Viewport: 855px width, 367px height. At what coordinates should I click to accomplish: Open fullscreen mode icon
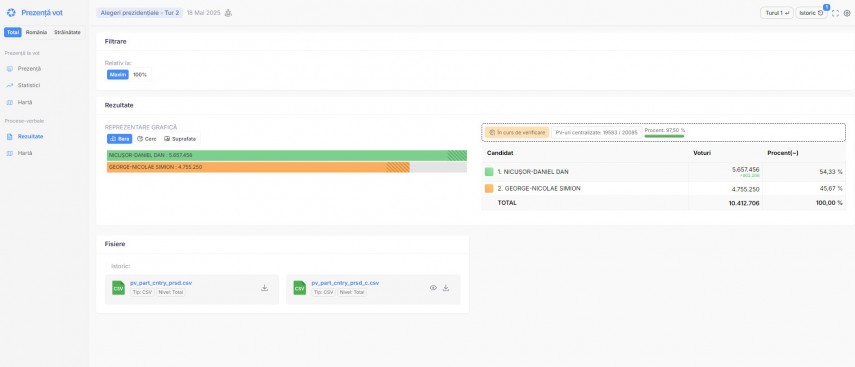tap(835, 13)
